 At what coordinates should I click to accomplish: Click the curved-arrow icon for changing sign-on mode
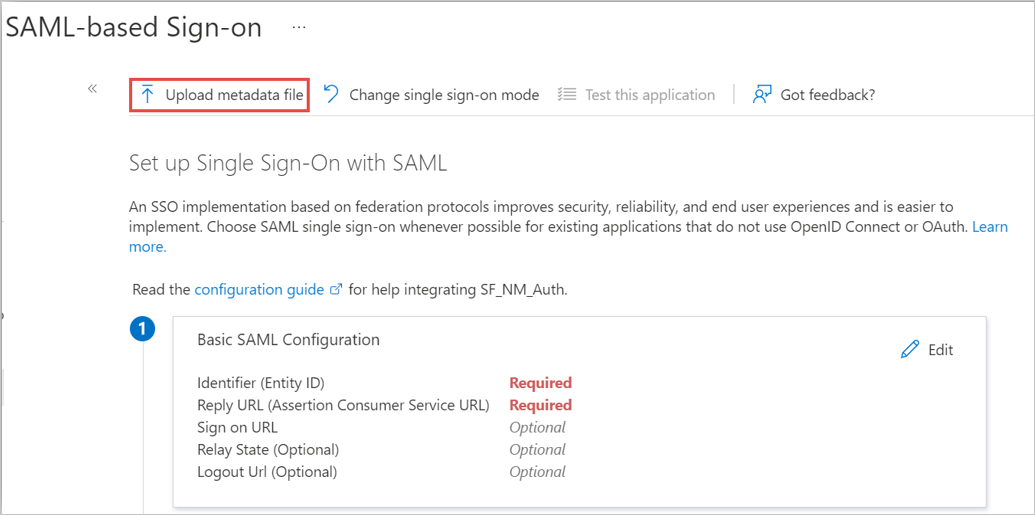331,94
